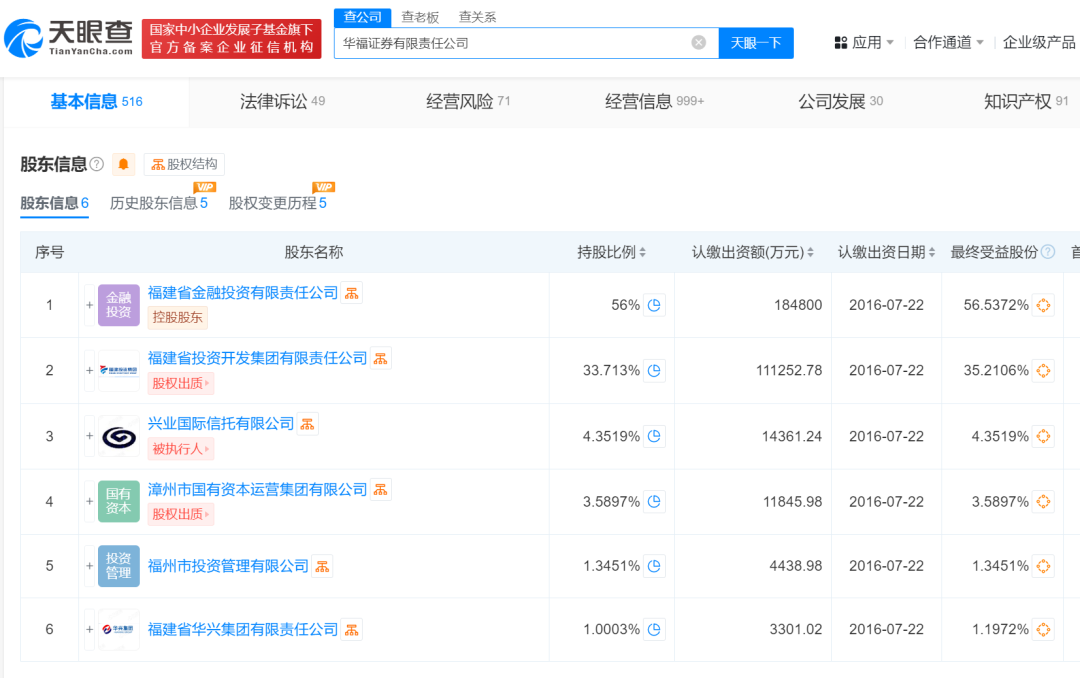The width and height of the screenshot is (1080, 678).
Task: Open the help icon beside 股东信息 heading
Action: coord(97,164)
